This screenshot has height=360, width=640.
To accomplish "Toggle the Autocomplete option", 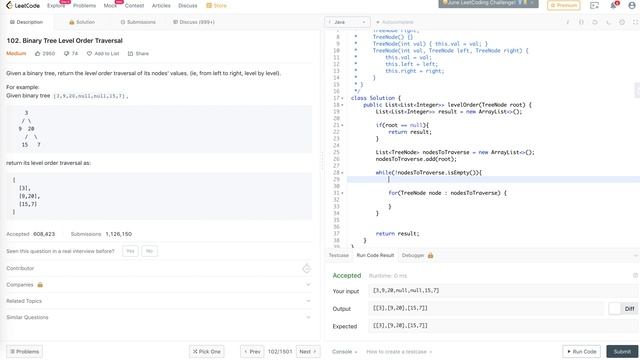I will pyautogui.click(x=394, y=22).
